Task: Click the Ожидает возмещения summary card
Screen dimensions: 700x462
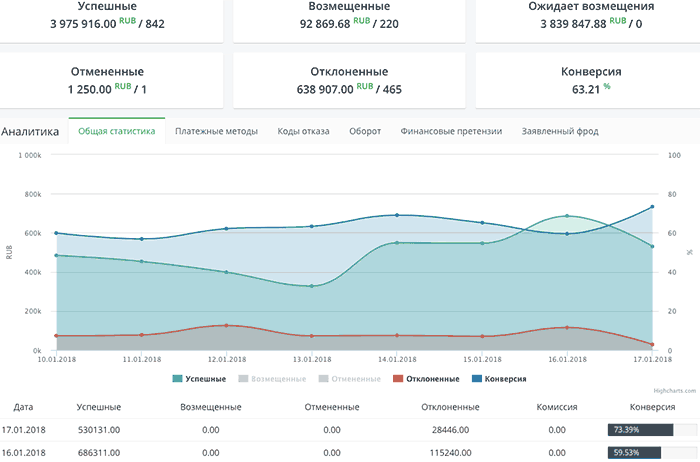Action: [588, 21]
